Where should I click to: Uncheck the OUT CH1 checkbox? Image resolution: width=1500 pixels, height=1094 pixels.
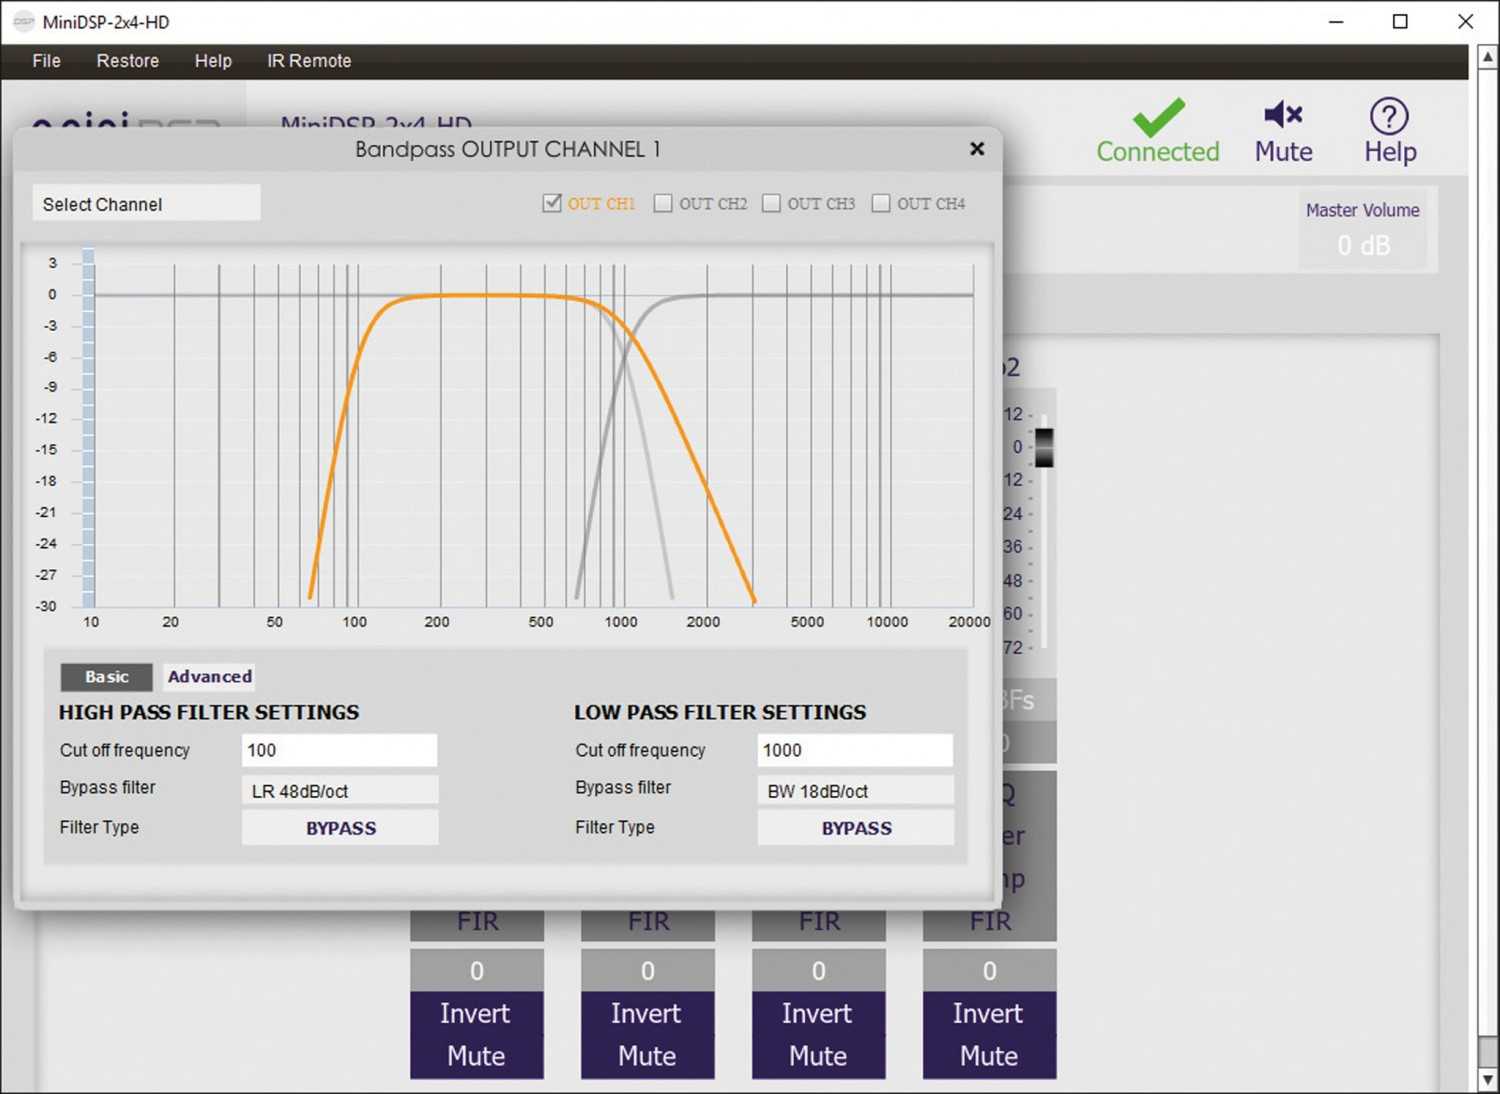pos(552,203)
